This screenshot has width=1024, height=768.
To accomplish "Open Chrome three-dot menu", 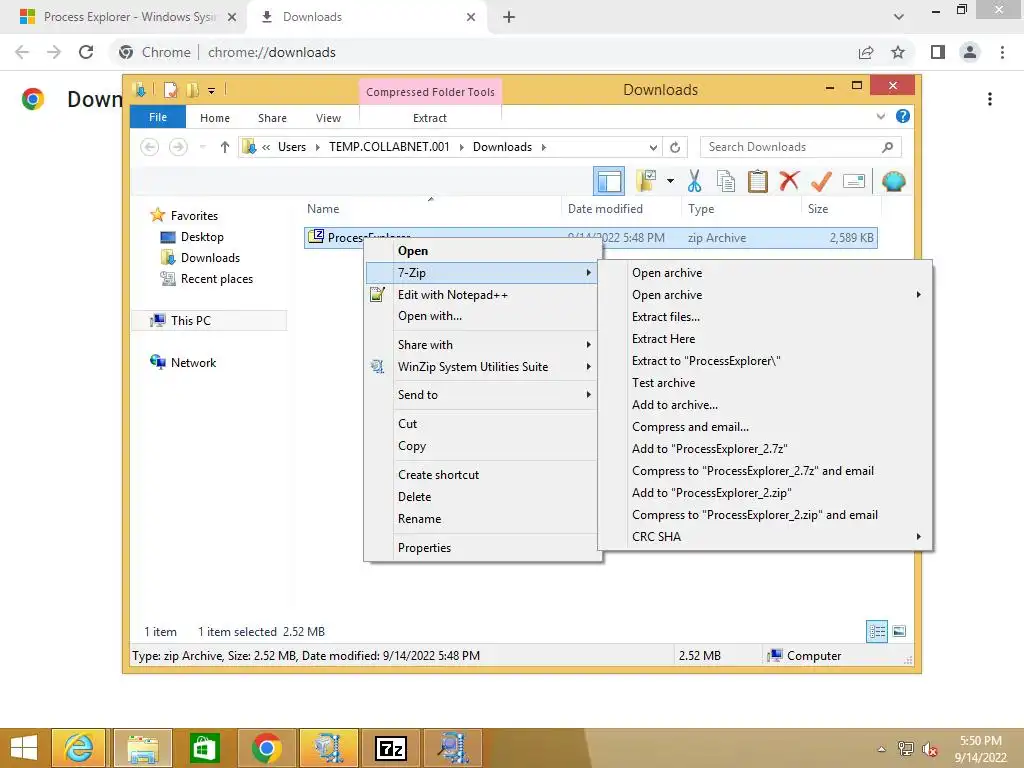I will (x=1002, y=52).
